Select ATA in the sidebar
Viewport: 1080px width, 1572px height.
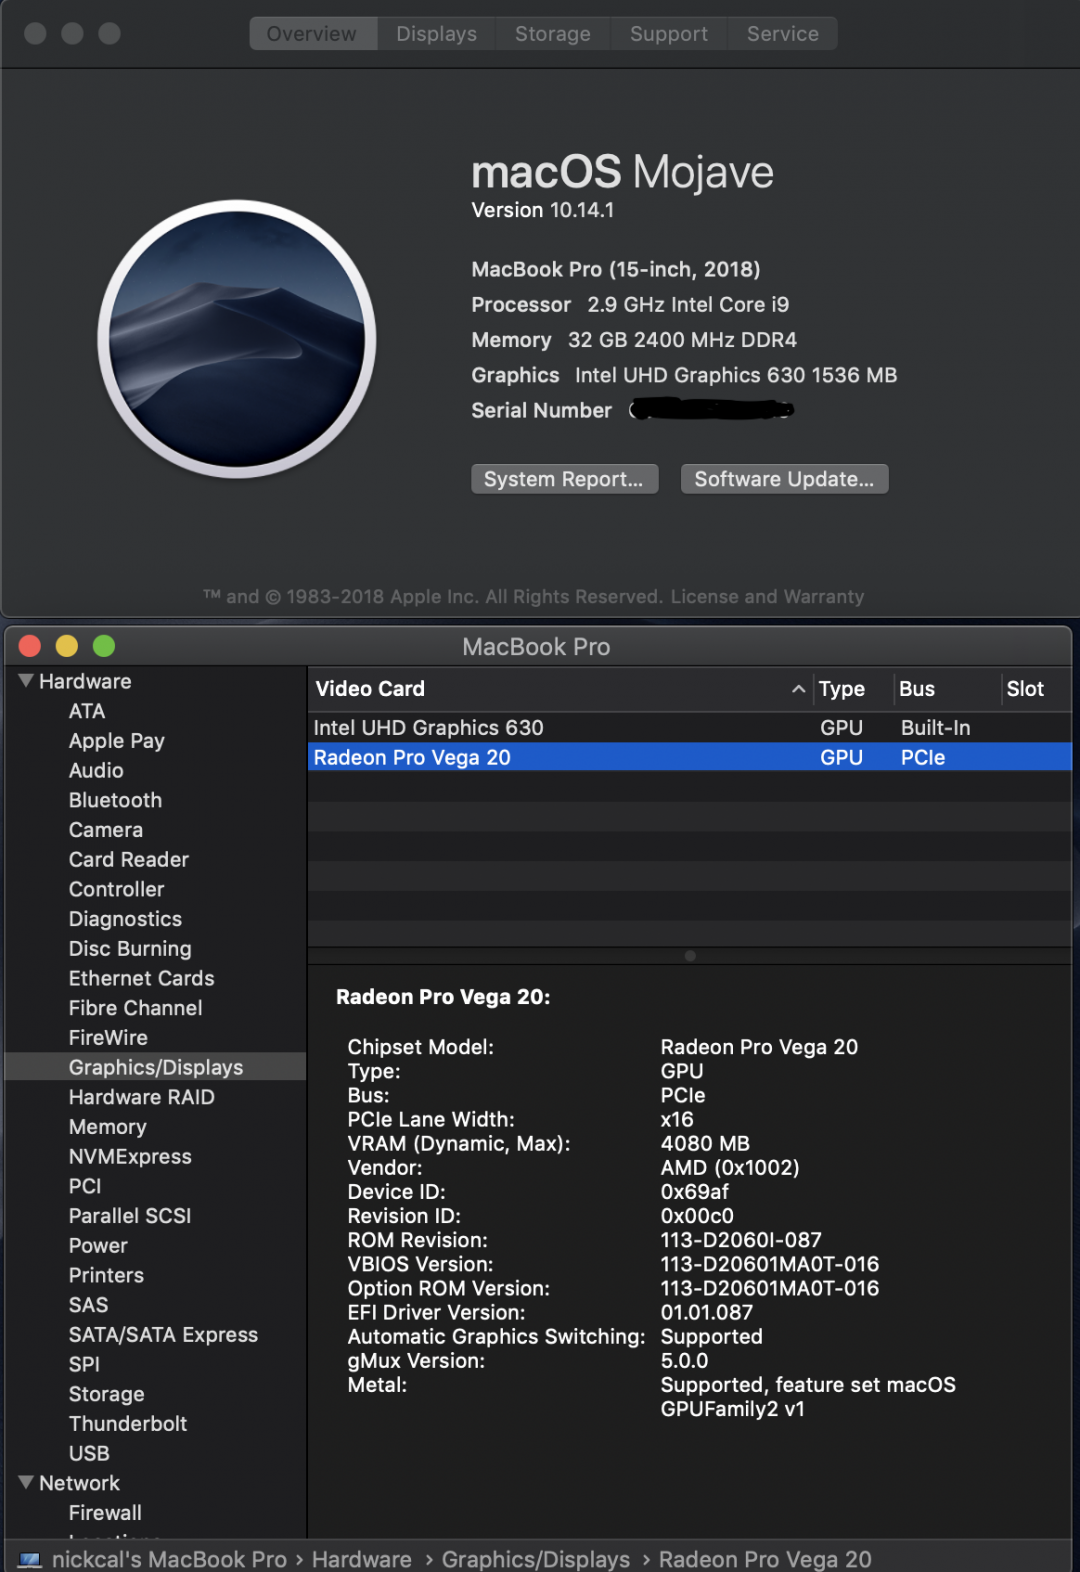pyautogui.click(x=87, y=711)
